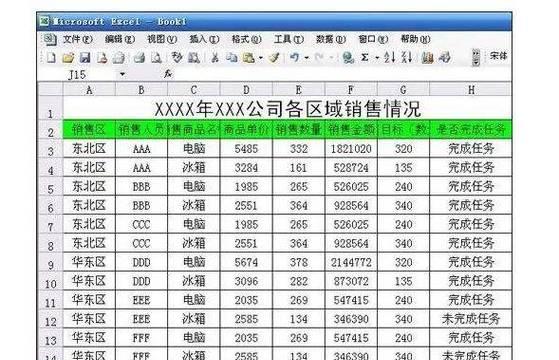Insert a hyperlink with the globe icon
The width and height of the screenshot is (559, 360).
tap(348, 57)
